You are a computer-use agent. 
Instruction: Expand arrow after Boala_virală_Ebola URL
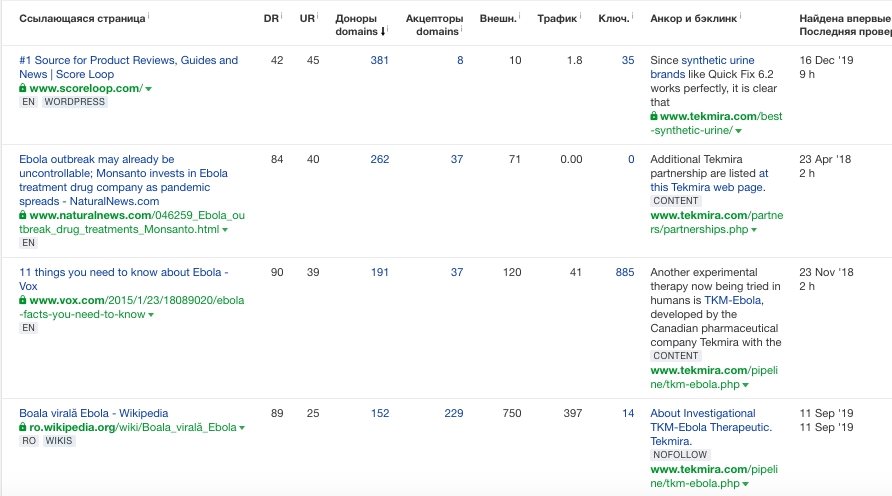pos(242,428)
